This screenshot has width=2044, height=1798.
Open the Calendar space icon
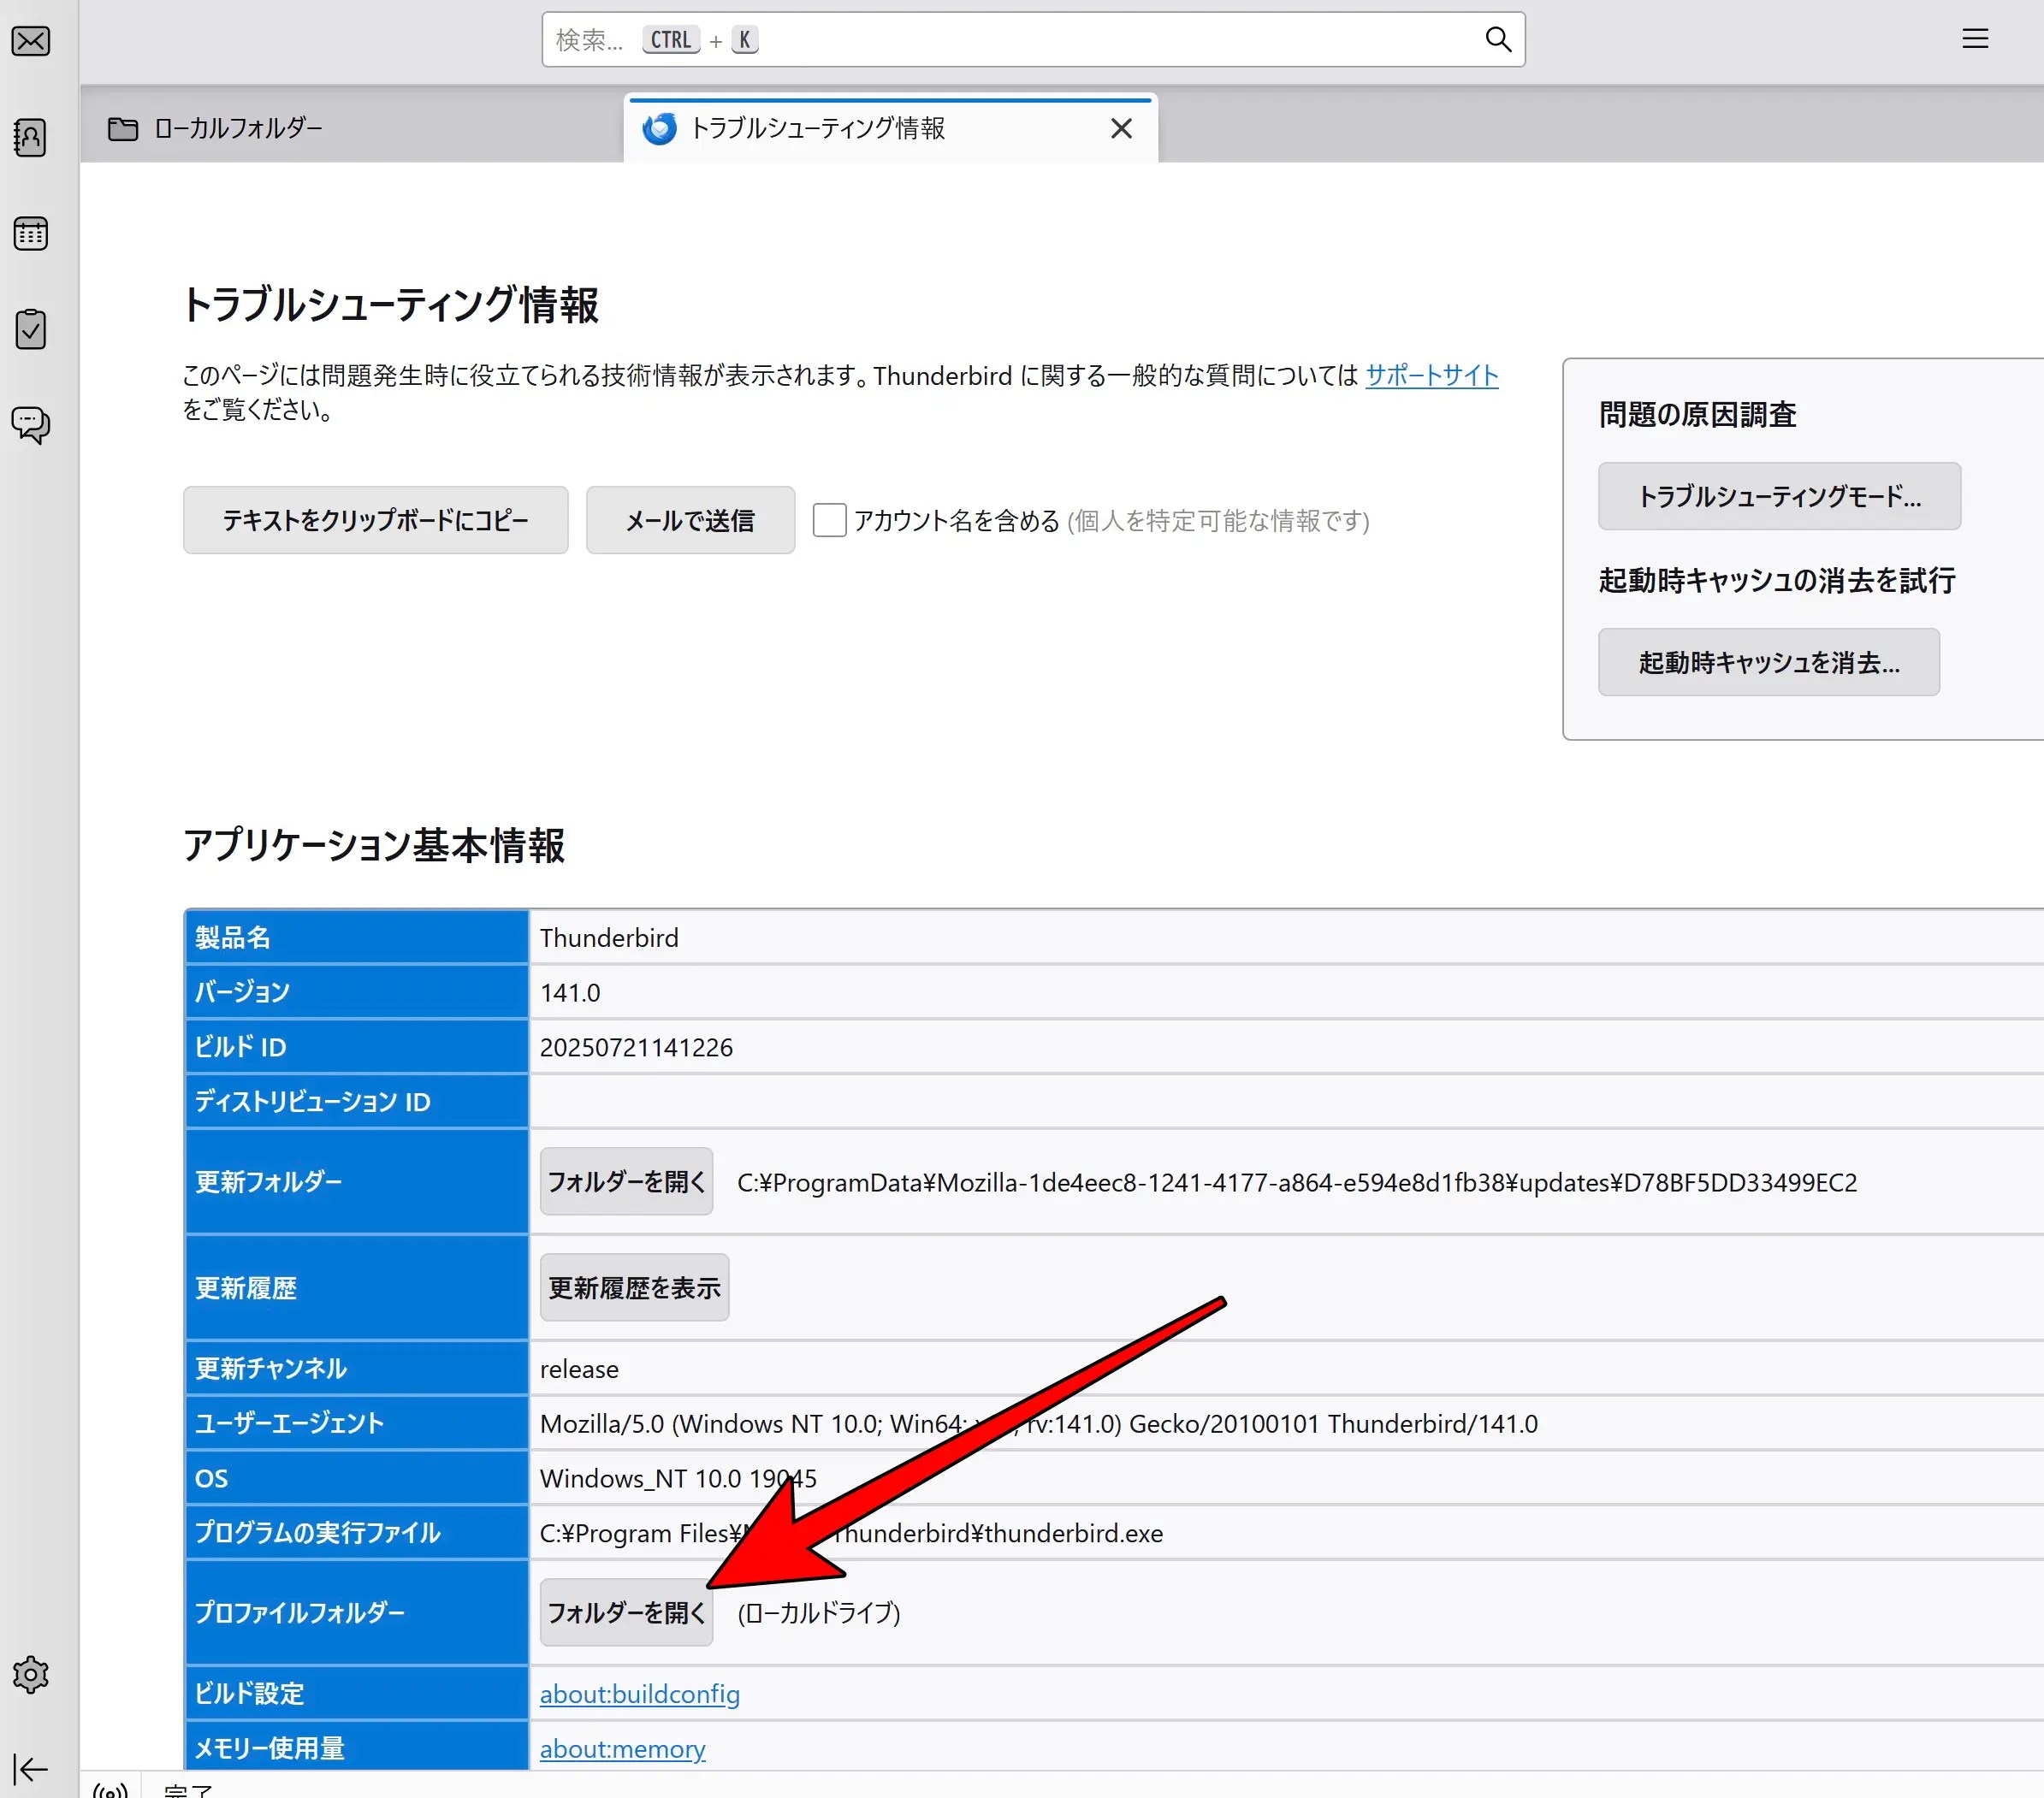pyautogui.click(x=31, y=233)
